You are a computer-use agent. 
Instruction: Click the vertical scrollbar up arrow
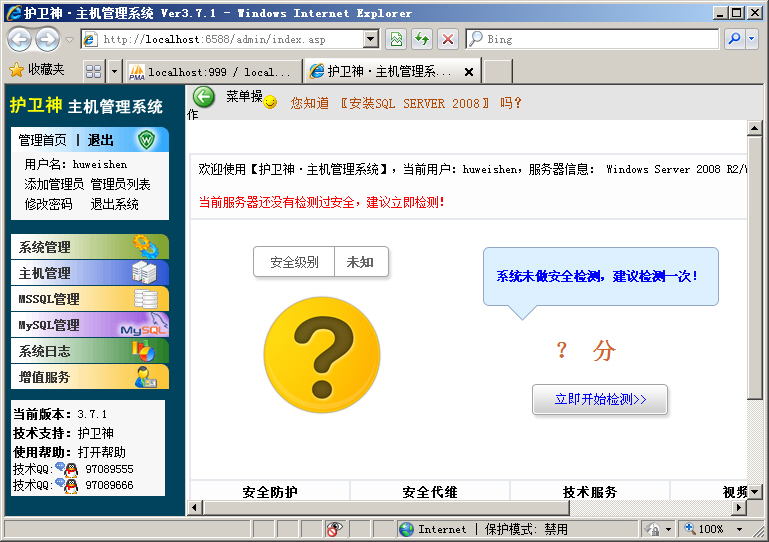click(754, 129)
